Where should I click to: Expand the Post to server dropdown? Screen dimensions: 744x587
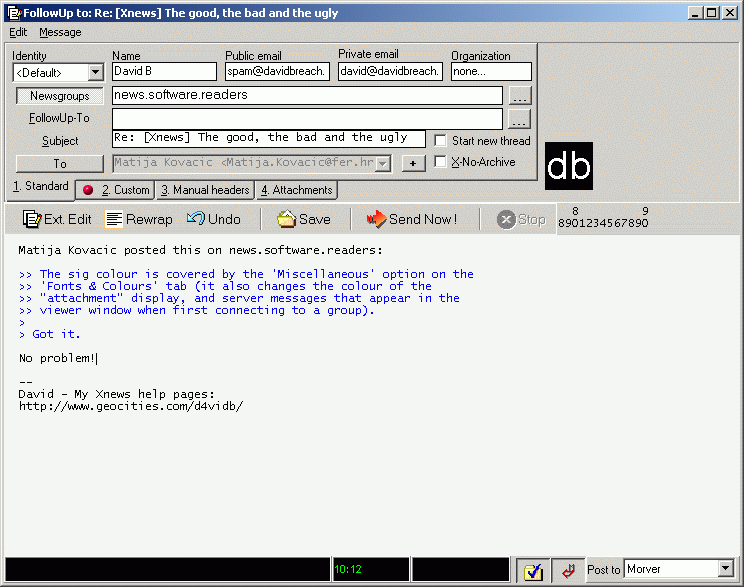click(725, 569)
